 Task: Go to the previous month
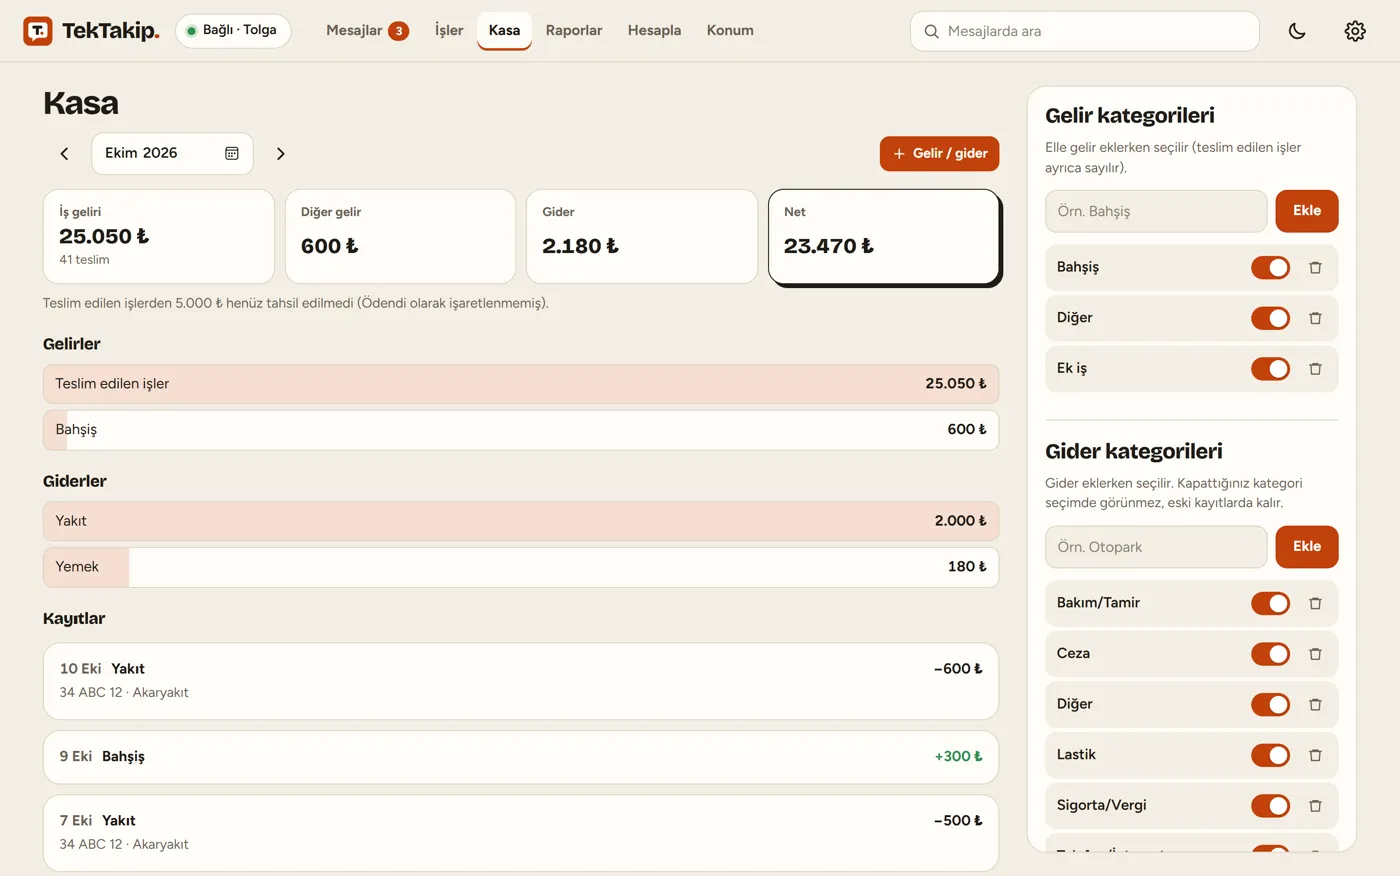(64, 154)
